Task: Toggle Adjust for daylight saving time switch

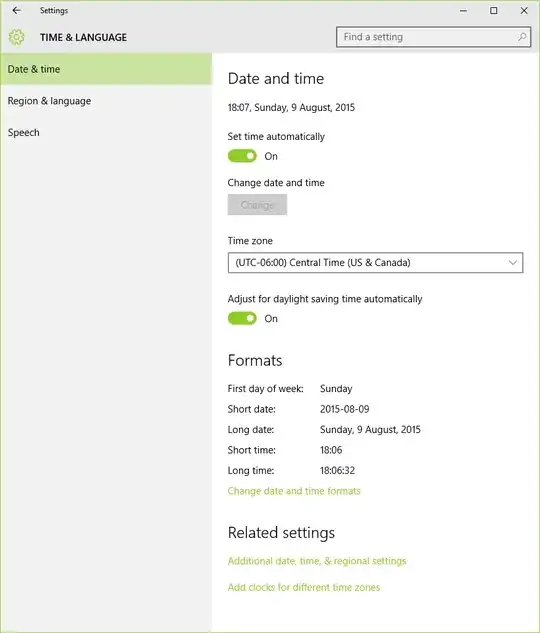Action: [x=242, y=318]
